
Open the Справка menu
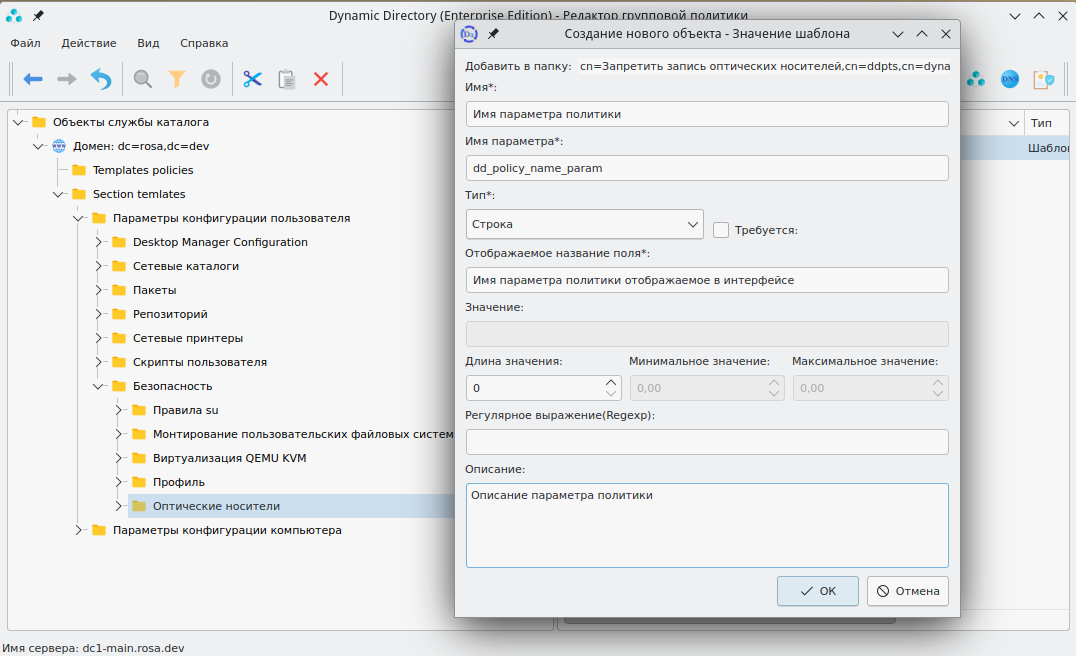tap(204, 43)
